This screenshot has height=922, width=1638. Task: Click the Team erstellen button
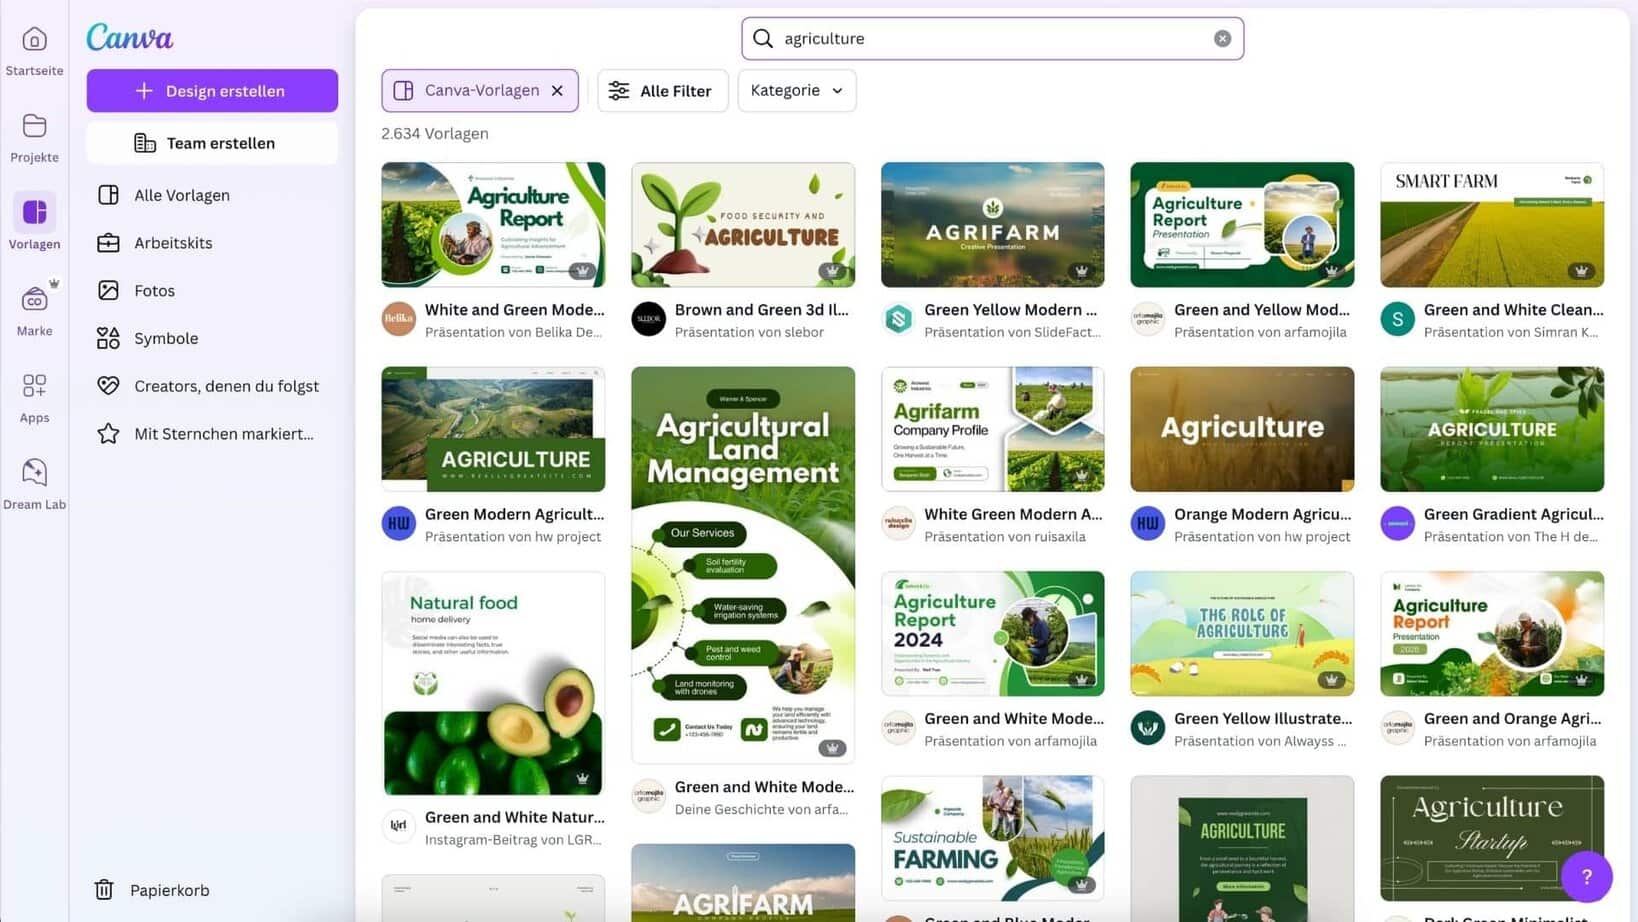tap(212, 143)
